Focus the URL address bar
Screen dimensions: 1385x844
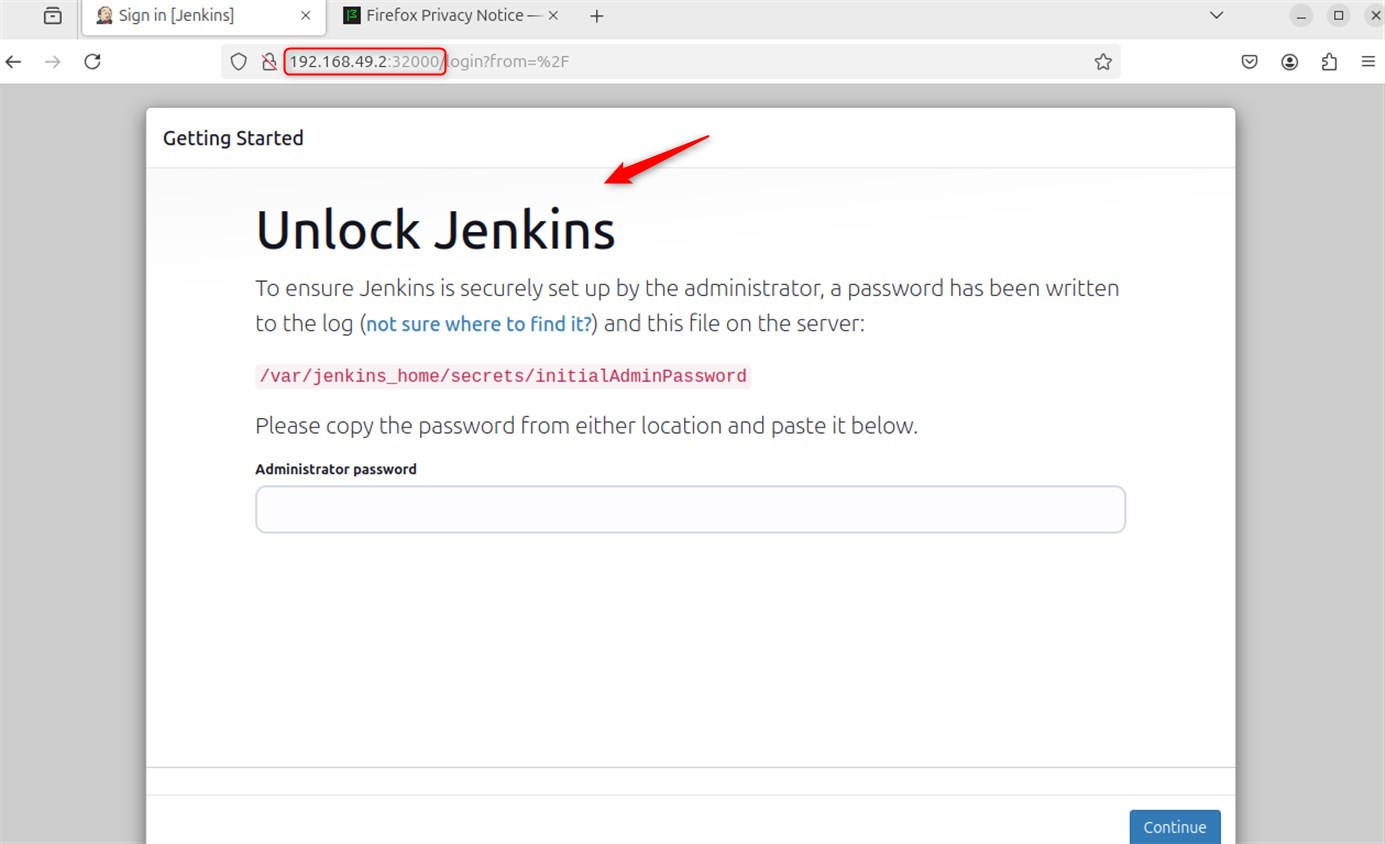coord(670,62)
